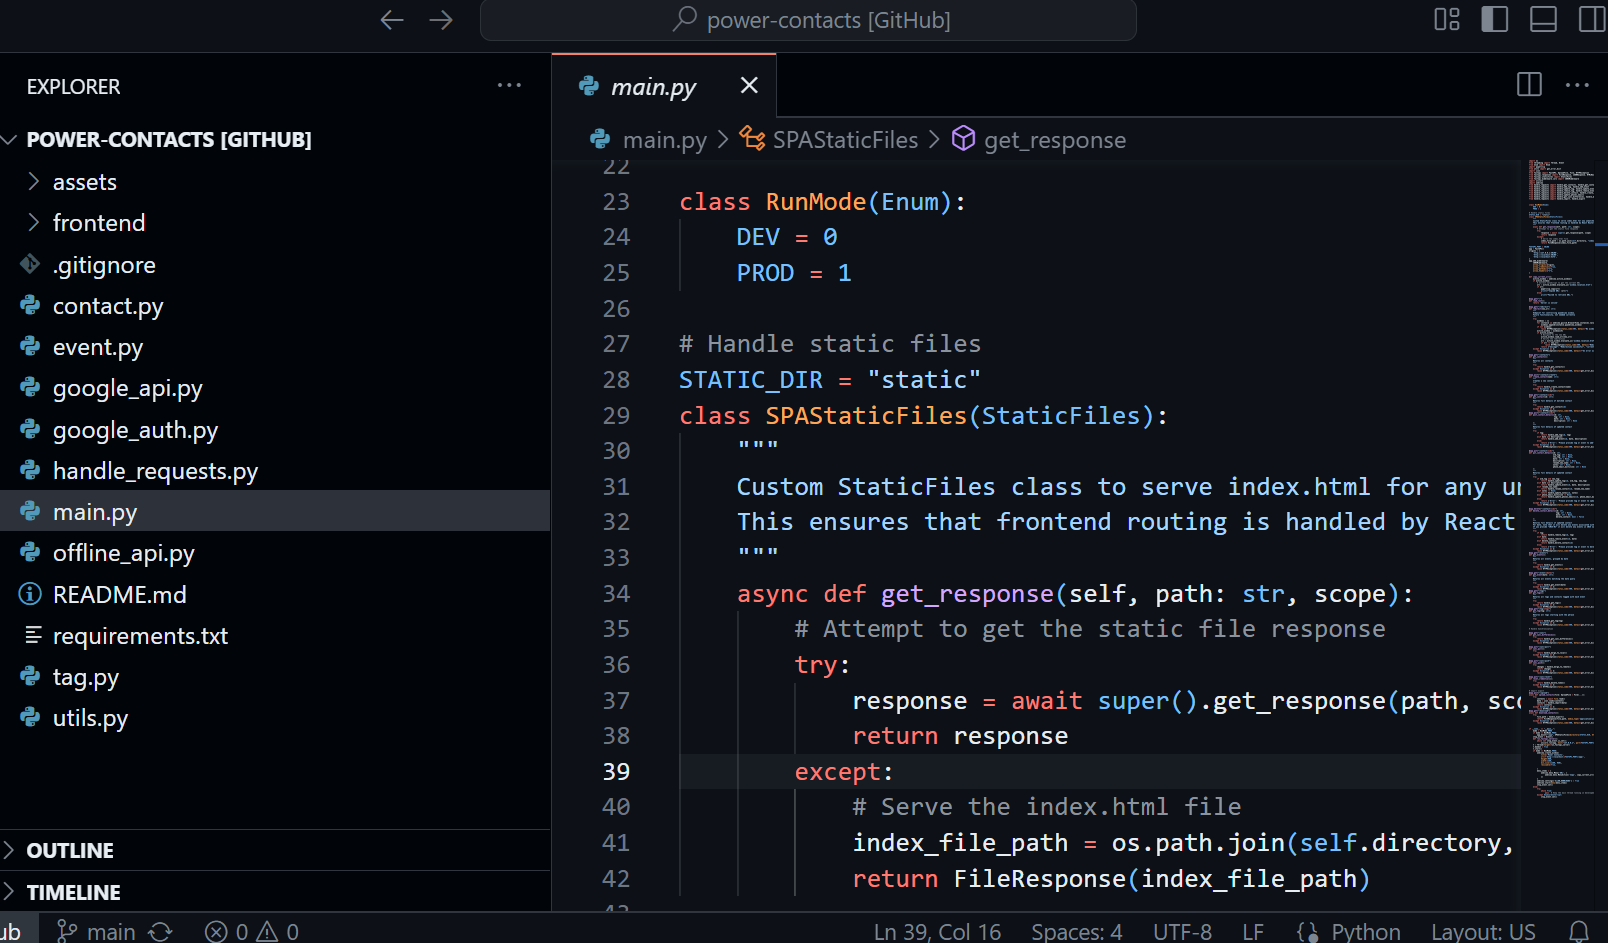Select language mode Python

click(1366, 931)
